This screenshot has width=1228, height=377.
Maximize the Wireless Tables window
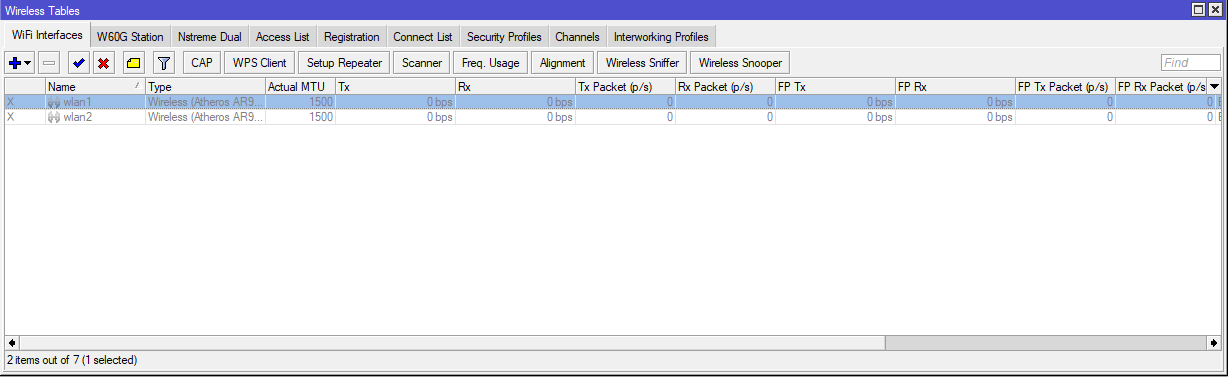(x=1199, y=9)
